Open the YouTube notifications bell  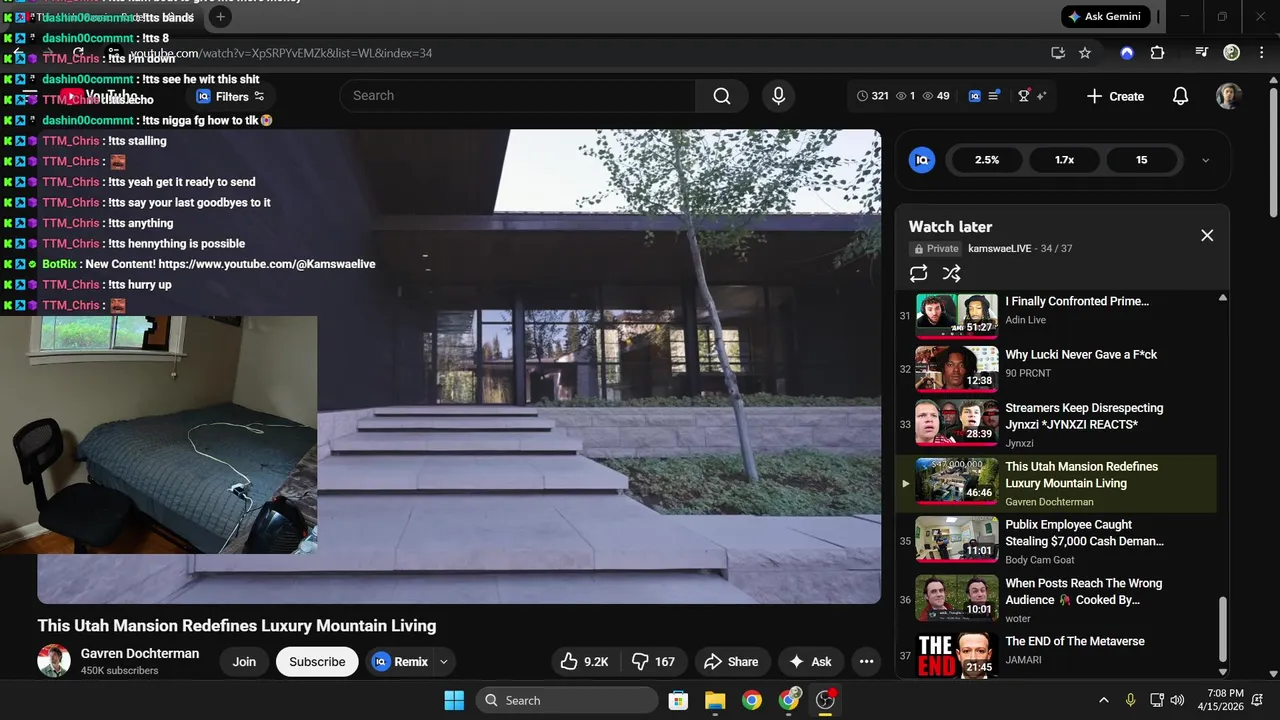tap(1180, 96)
